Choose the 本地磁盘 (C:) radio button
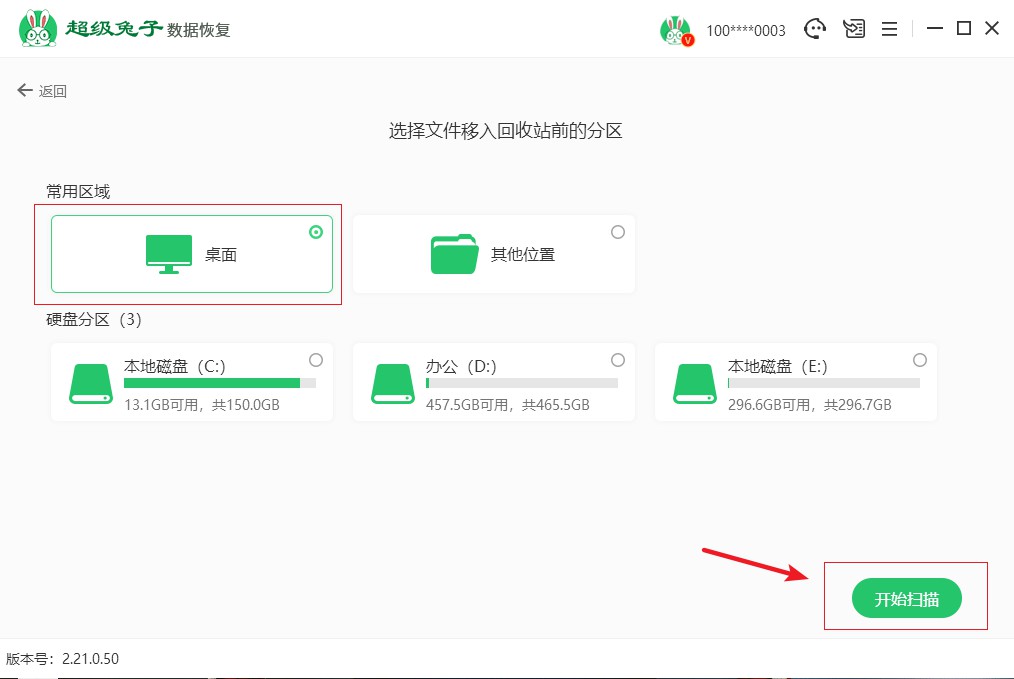 [316, 360]
